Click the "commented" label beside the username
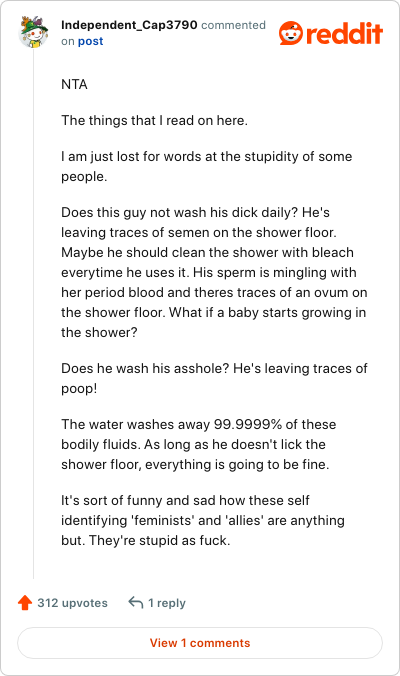Viewport: 400px width, 676px height. pyautogui.click(x=233, y=25)
